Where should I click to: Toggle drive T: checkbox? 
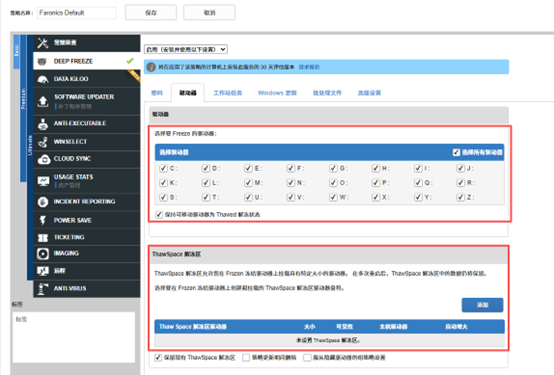[206, 197]
